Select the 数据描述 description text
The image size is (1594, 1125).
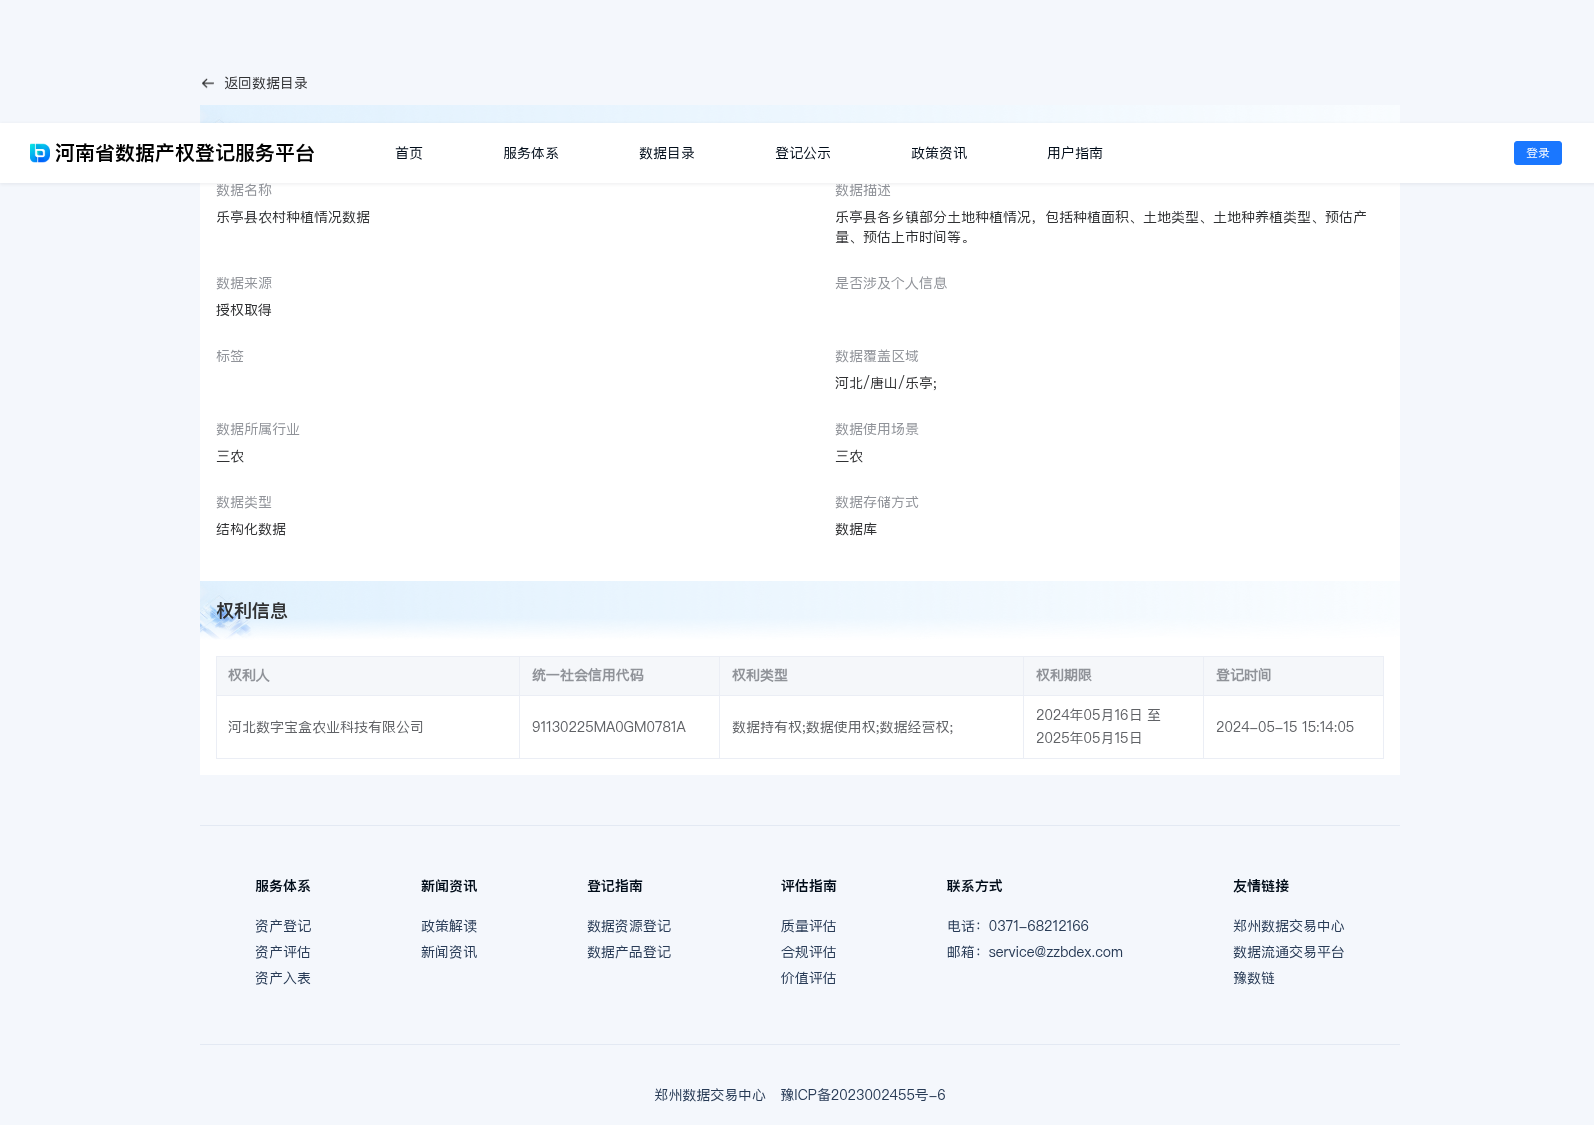pos(1101,227)
